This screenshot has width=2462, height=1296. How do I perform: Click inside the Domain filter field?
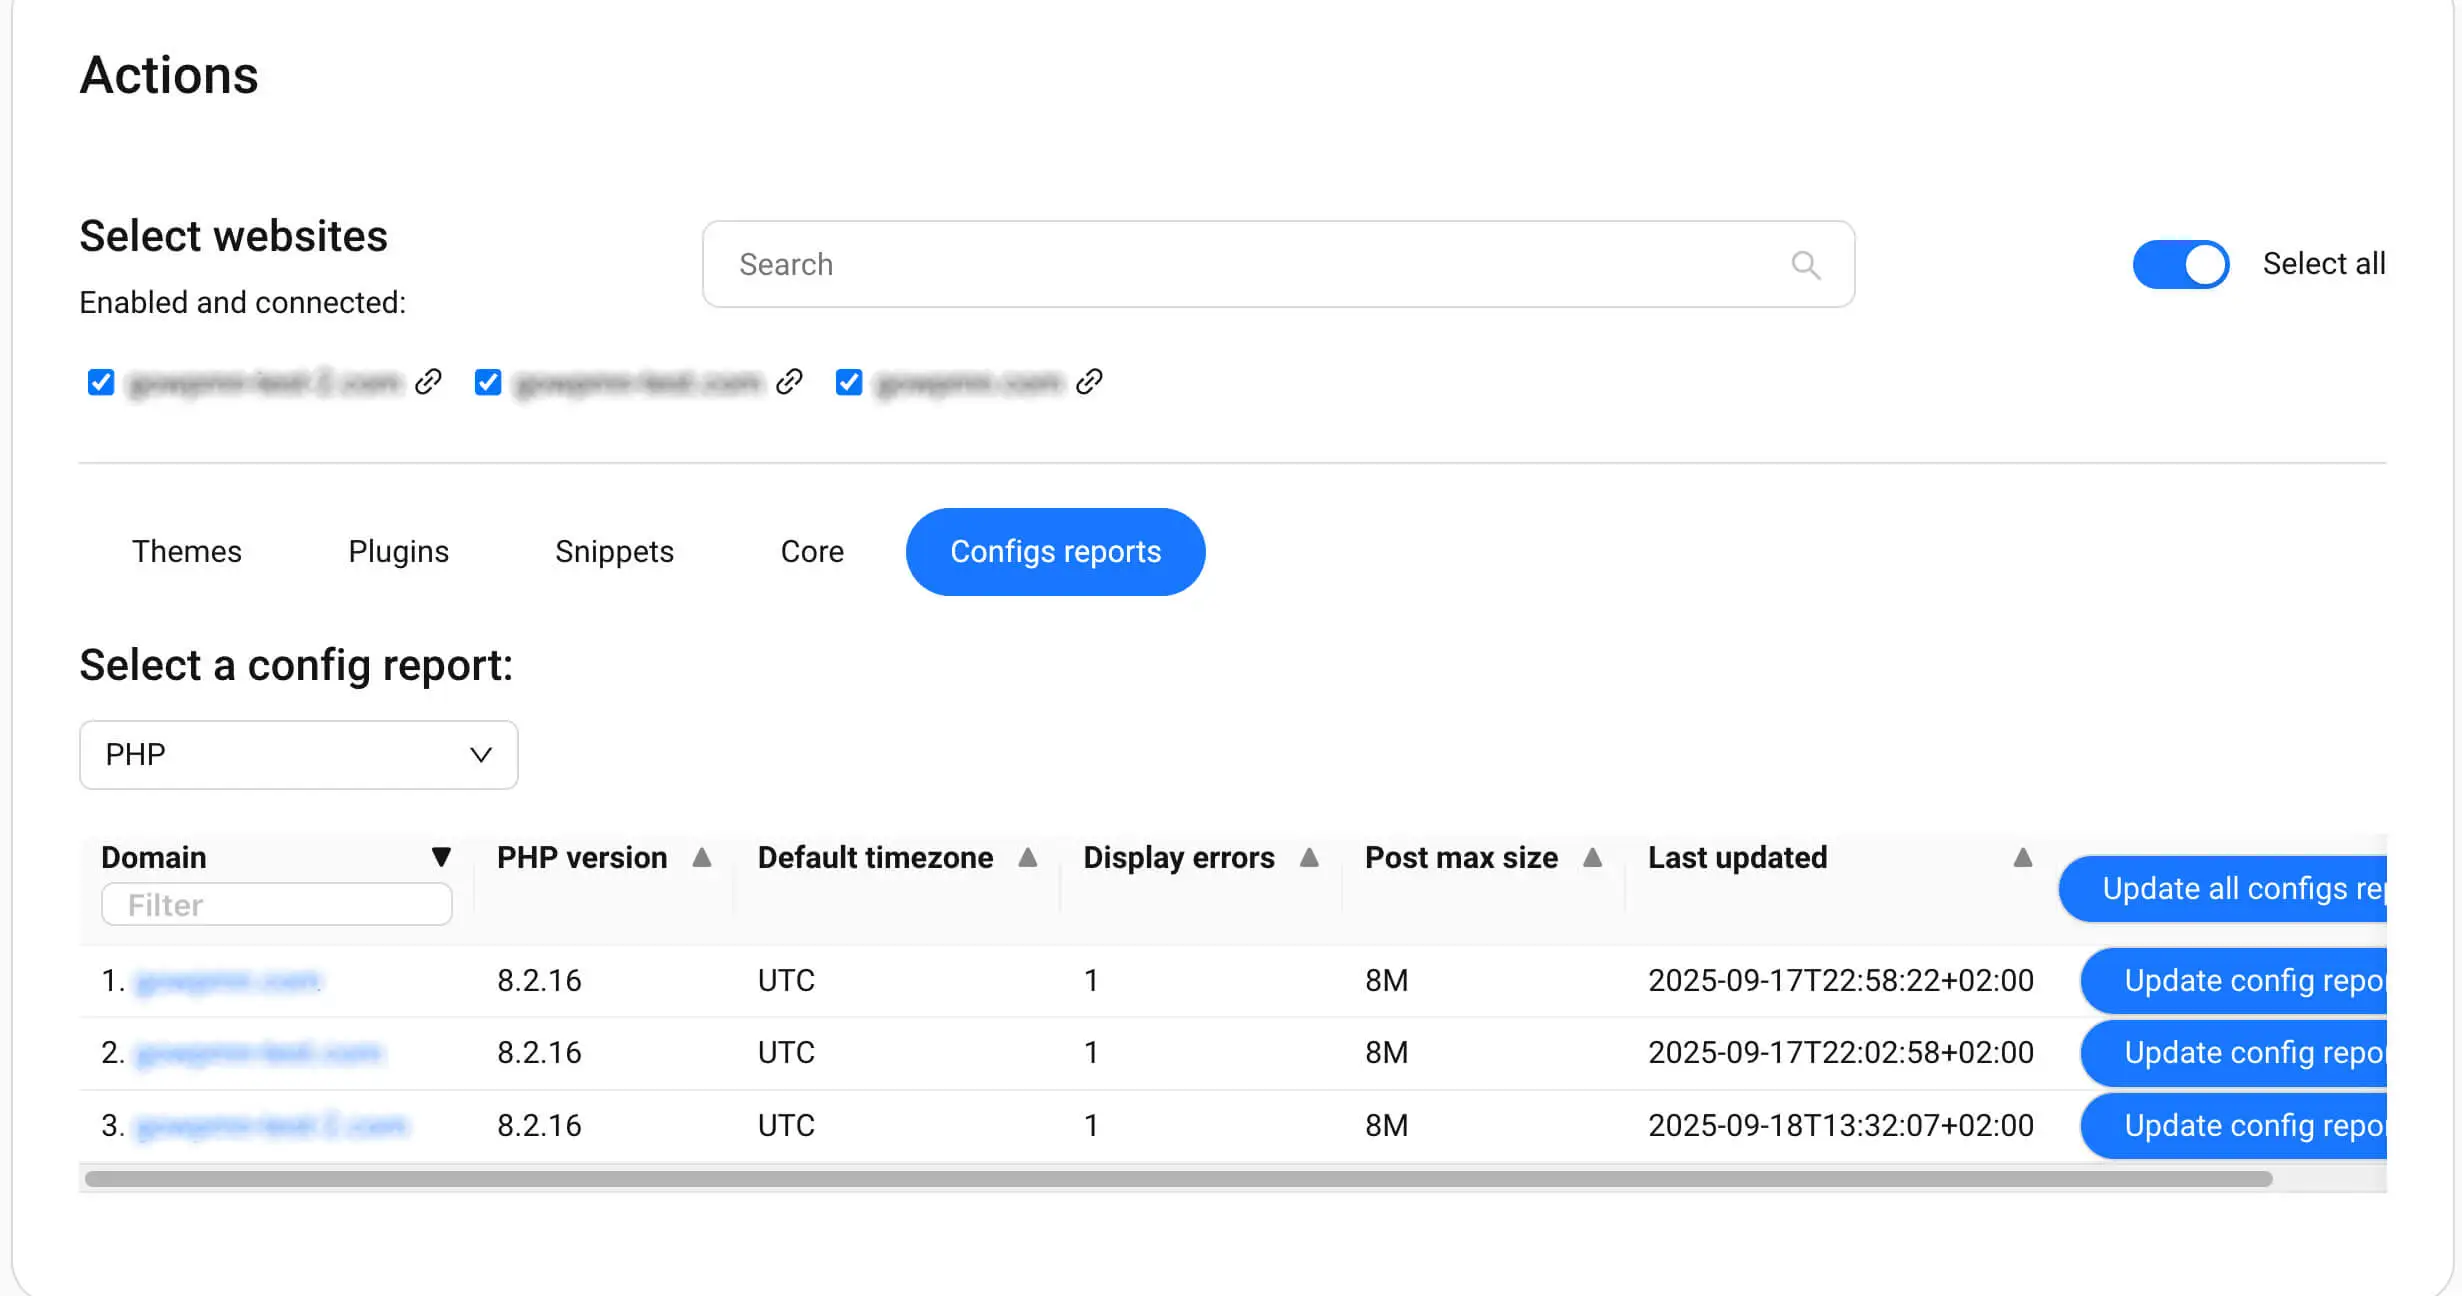tap(276, 903)
